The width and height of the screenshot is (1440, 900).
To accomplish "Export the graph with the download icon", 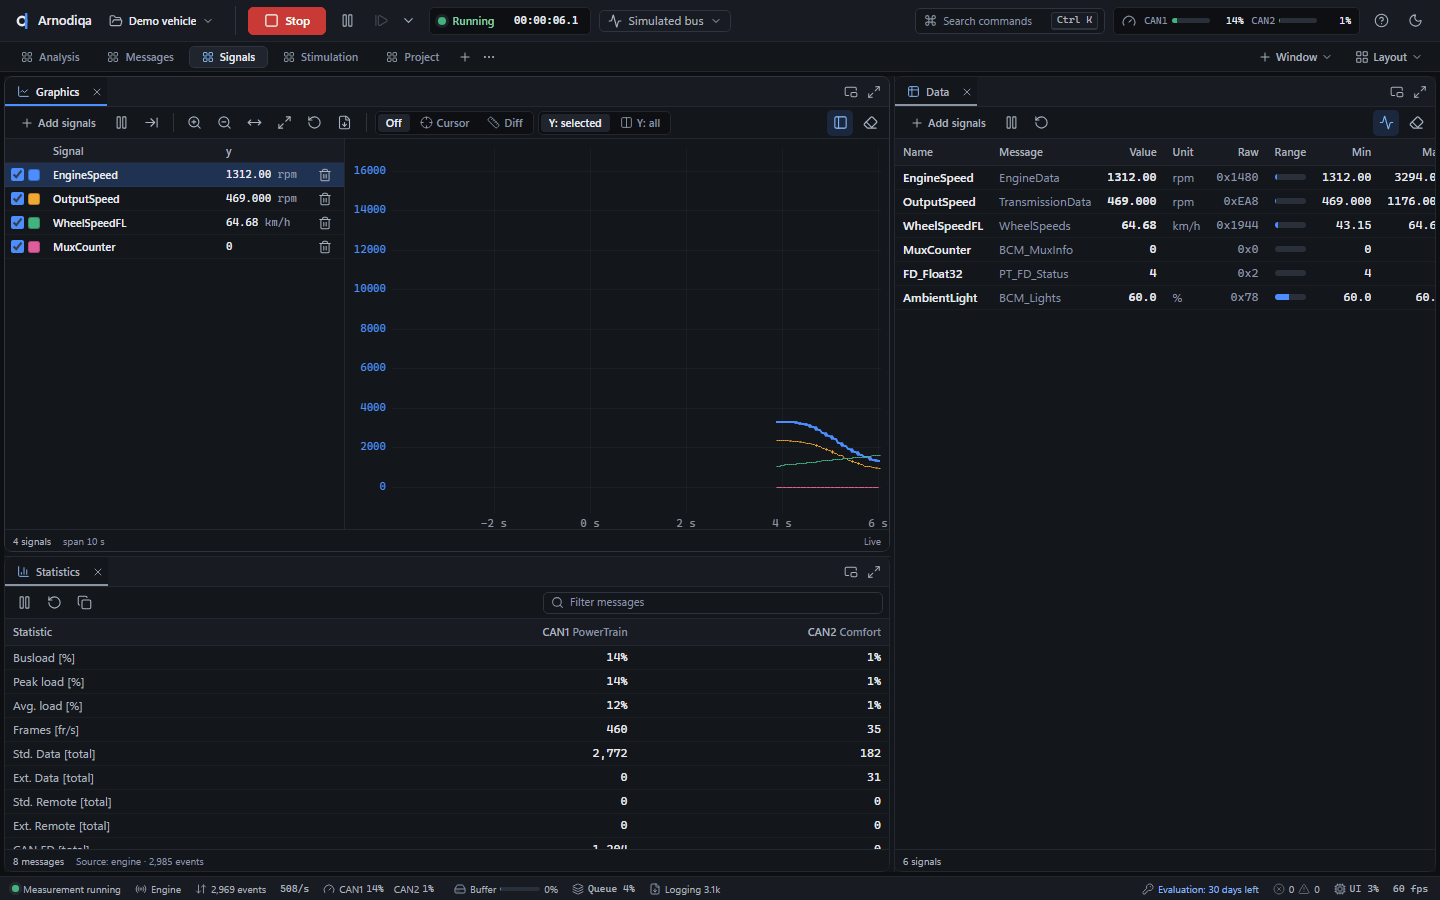I will [x=344, y=123].
